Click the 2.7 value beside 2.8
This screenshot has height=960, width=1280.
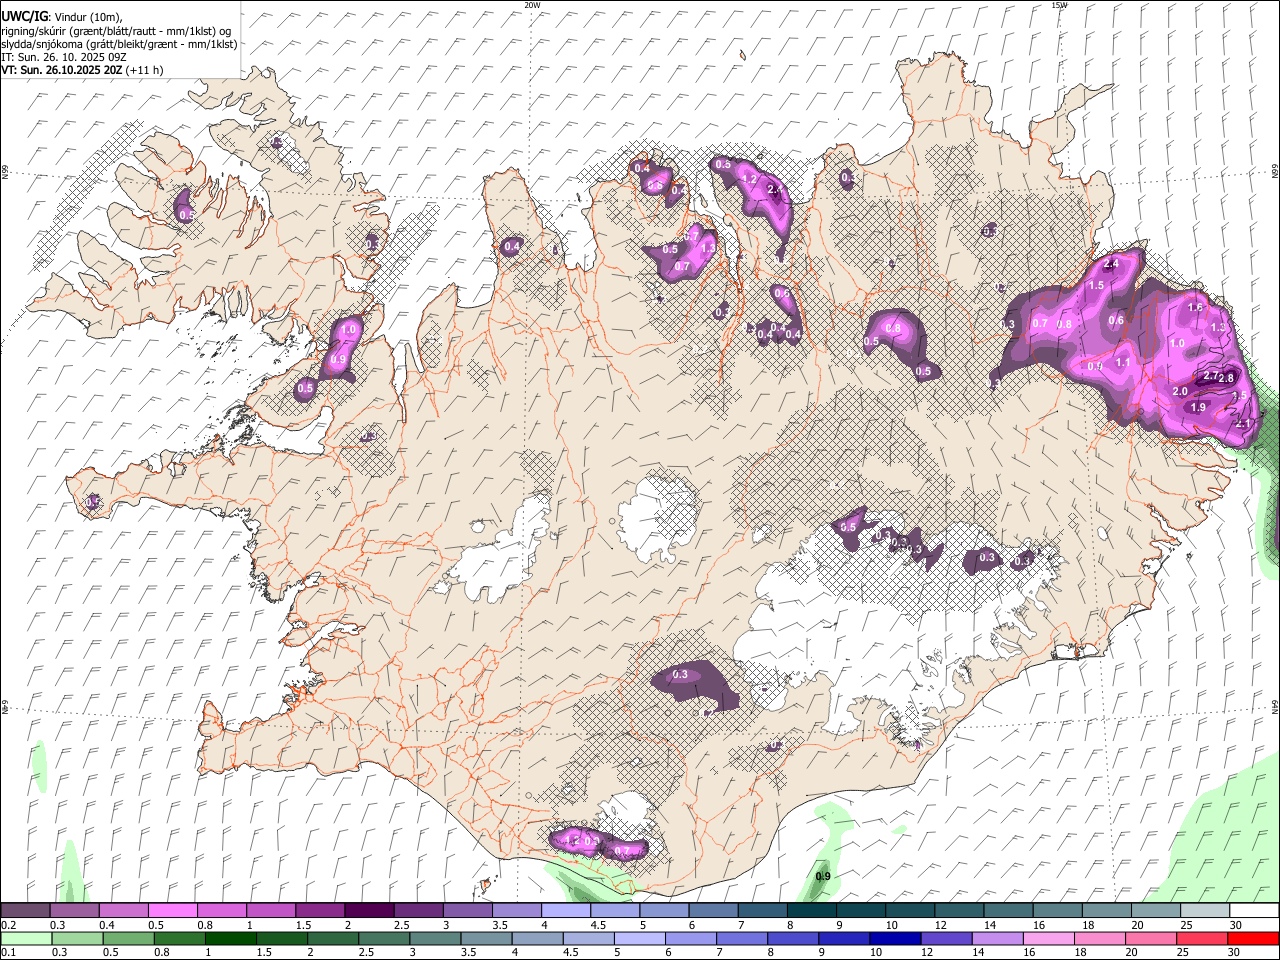(x=1211, y=376)
